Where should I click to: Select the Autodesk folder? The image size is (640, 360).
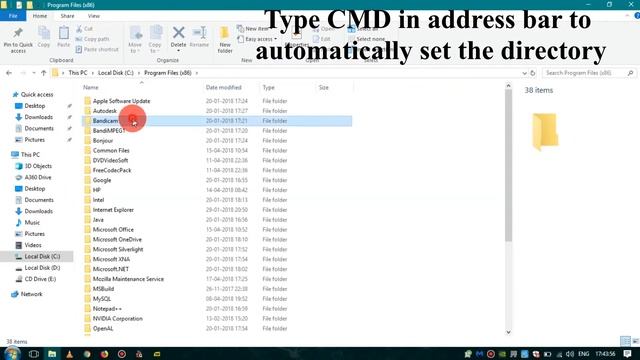tap(104, 111)
